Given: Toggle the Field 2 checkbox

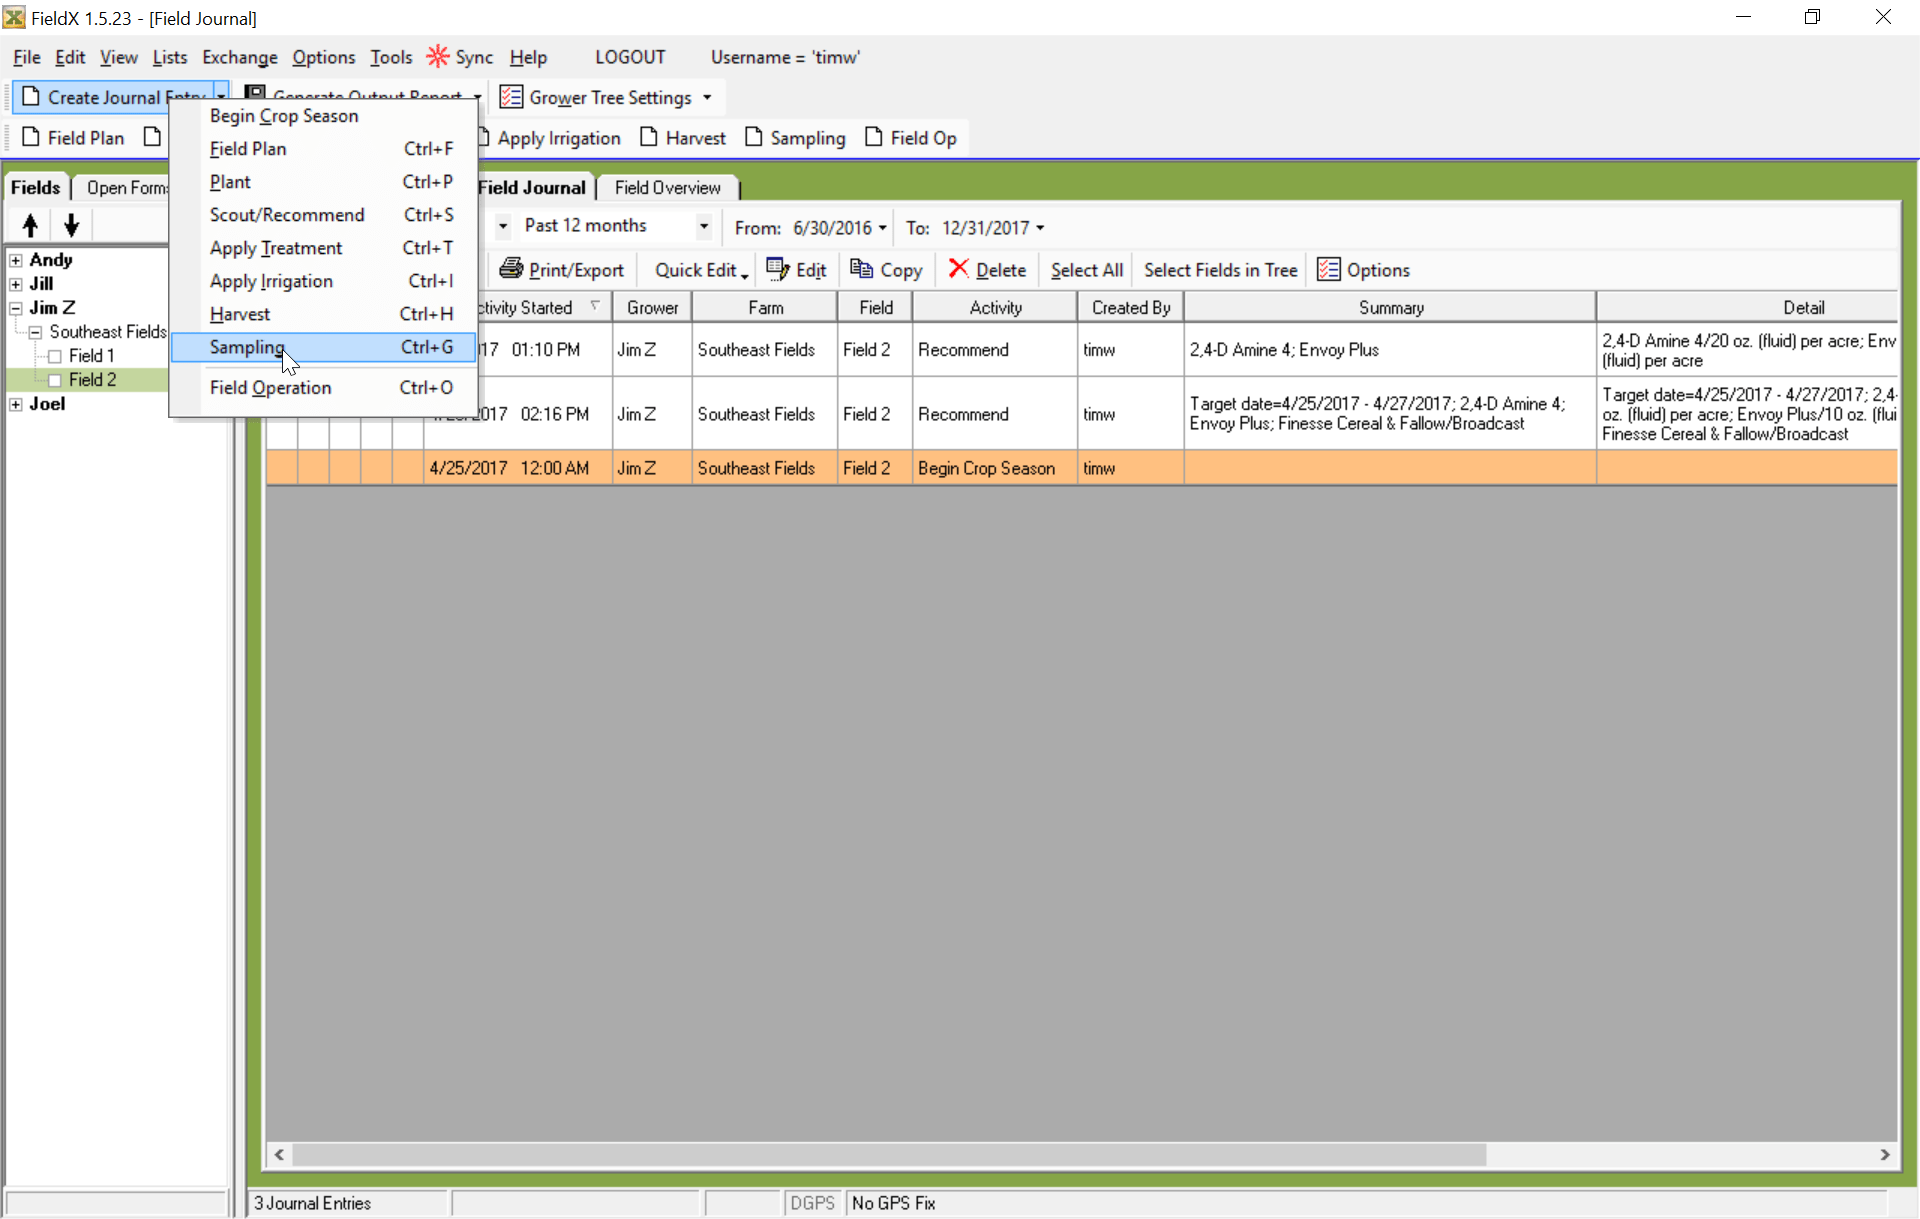Looking at the screenshot, I should pos(55,380).
